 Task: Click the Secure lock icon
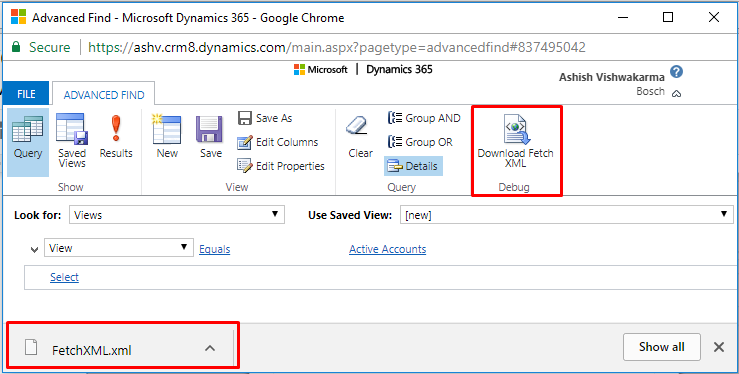tap(16, 47)
